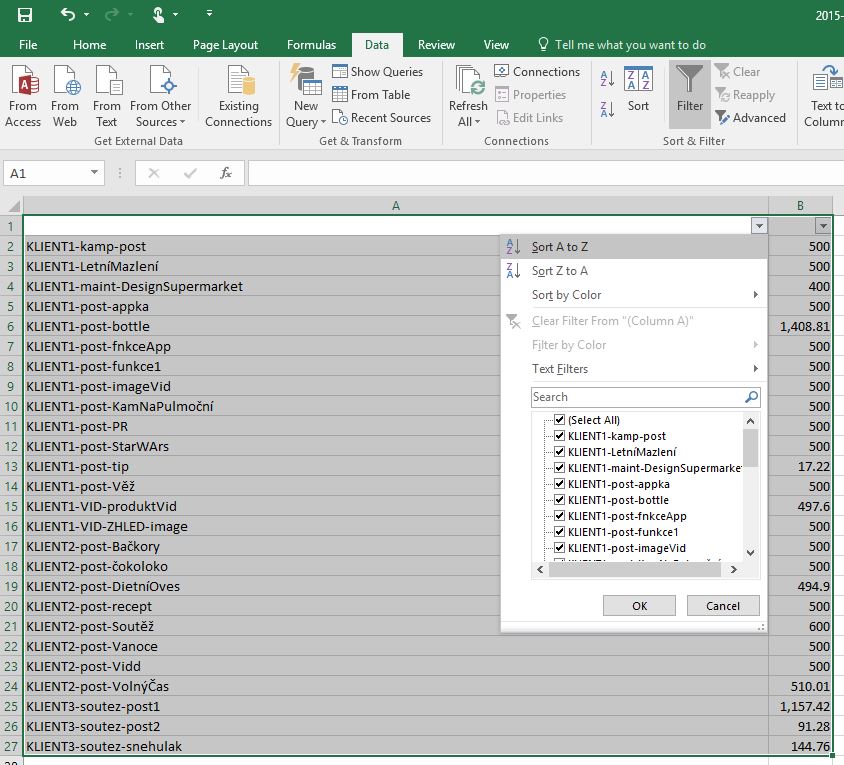Image resolution: width=844 pixels, height=765 pixels.
Task: Open column B filter dropdown arrow
Action: coord(823,226)
